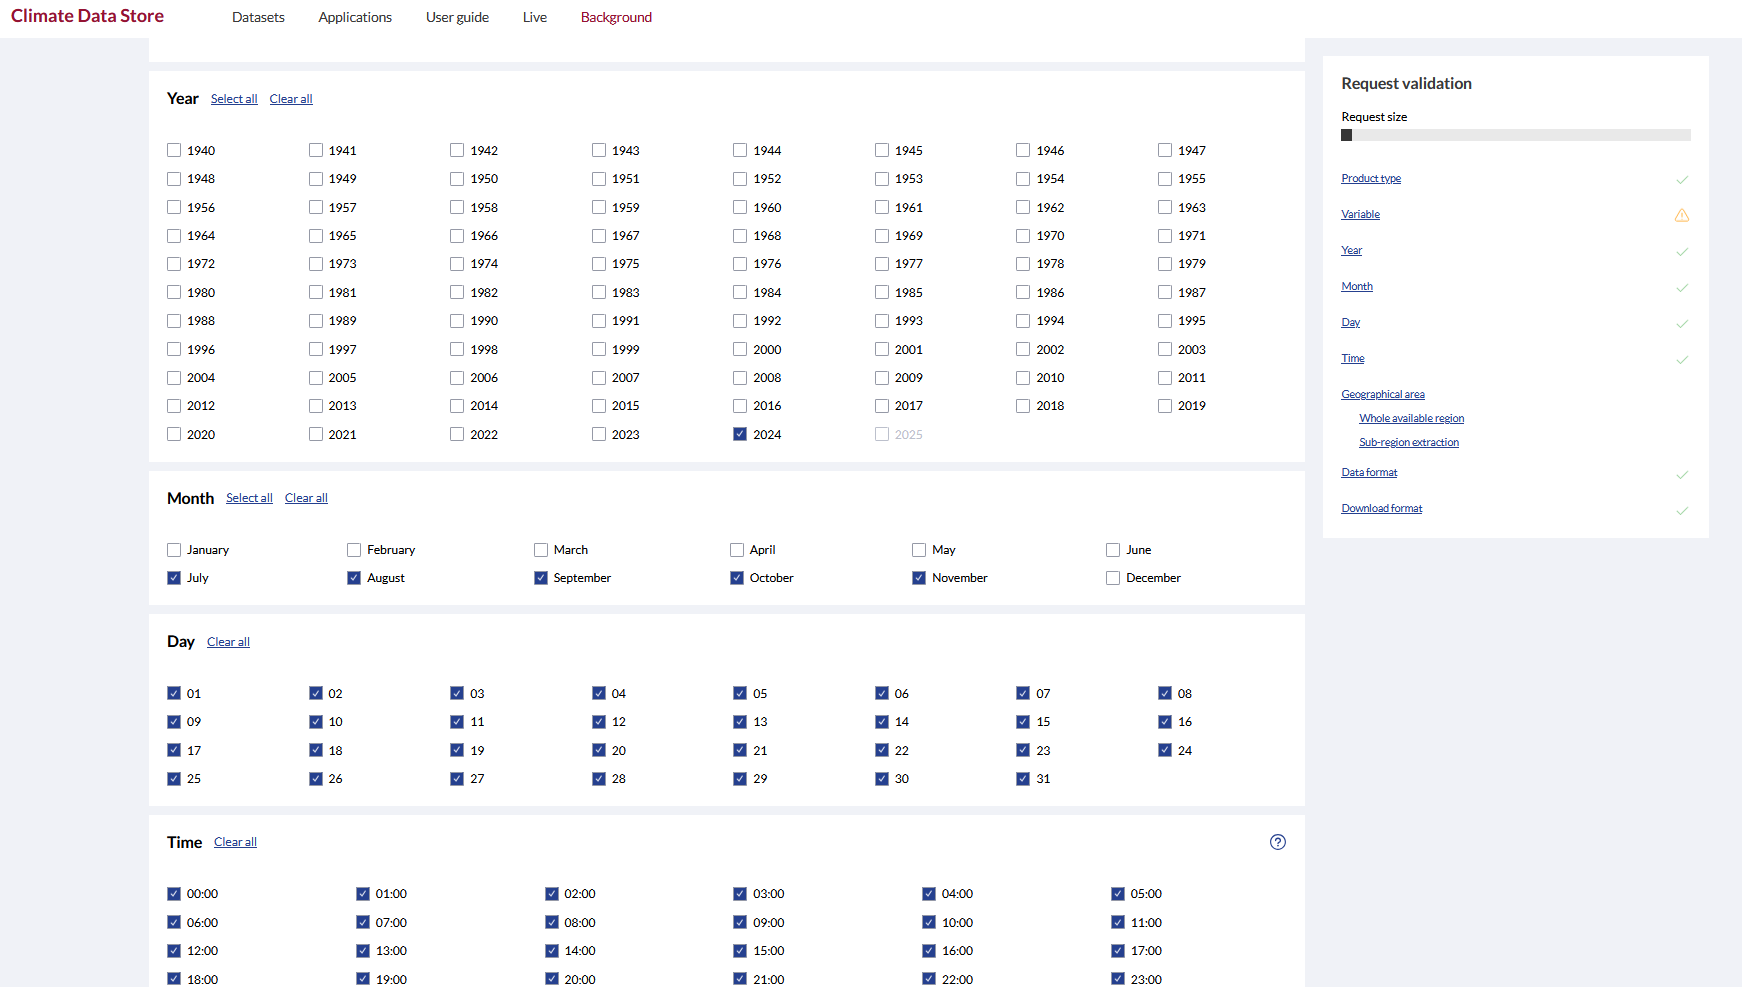Click Clear all link in Day section
1742x987 pixels.
click(228, 642)
